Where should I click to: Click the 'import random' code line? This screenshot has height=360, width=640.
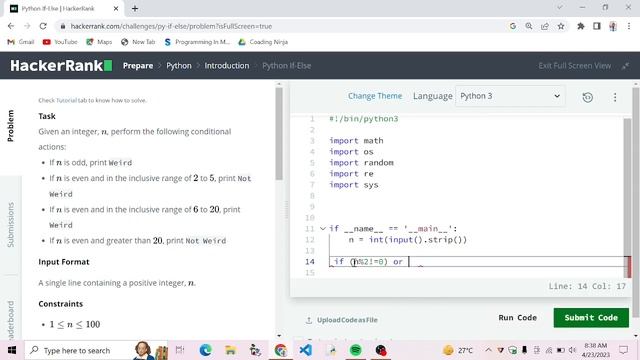pyautogui.click(x=362, y=162)
